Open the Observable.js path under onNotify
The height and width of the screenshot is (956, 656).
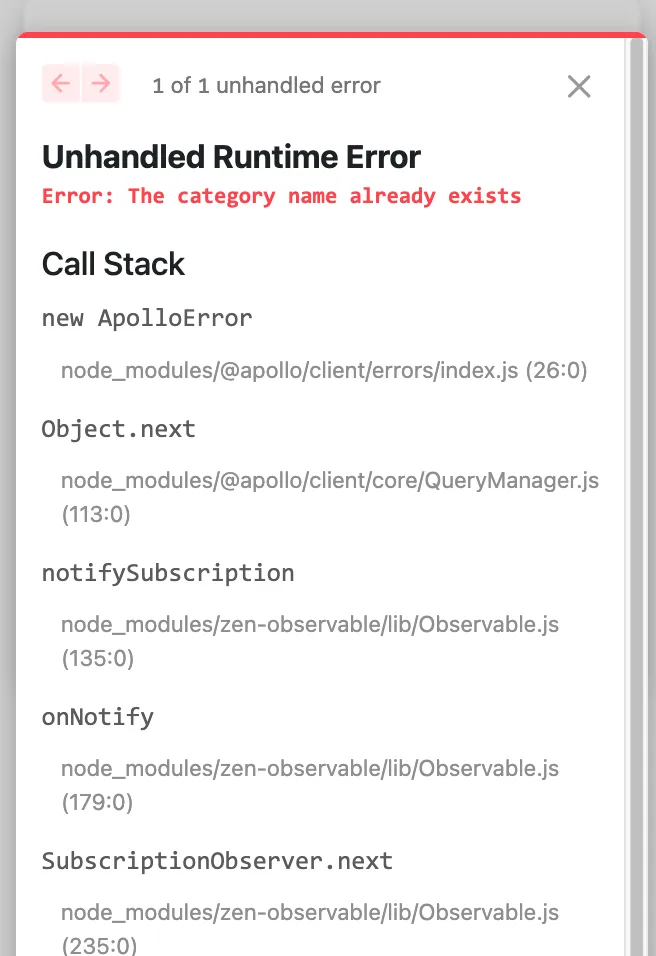[309, 769]
